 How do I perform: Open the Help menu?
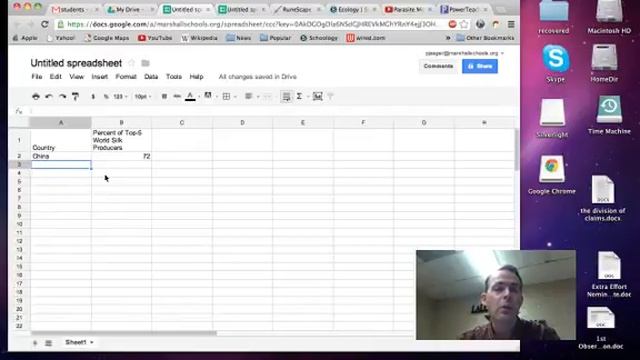pyautogui.click(x=196, y=77)
